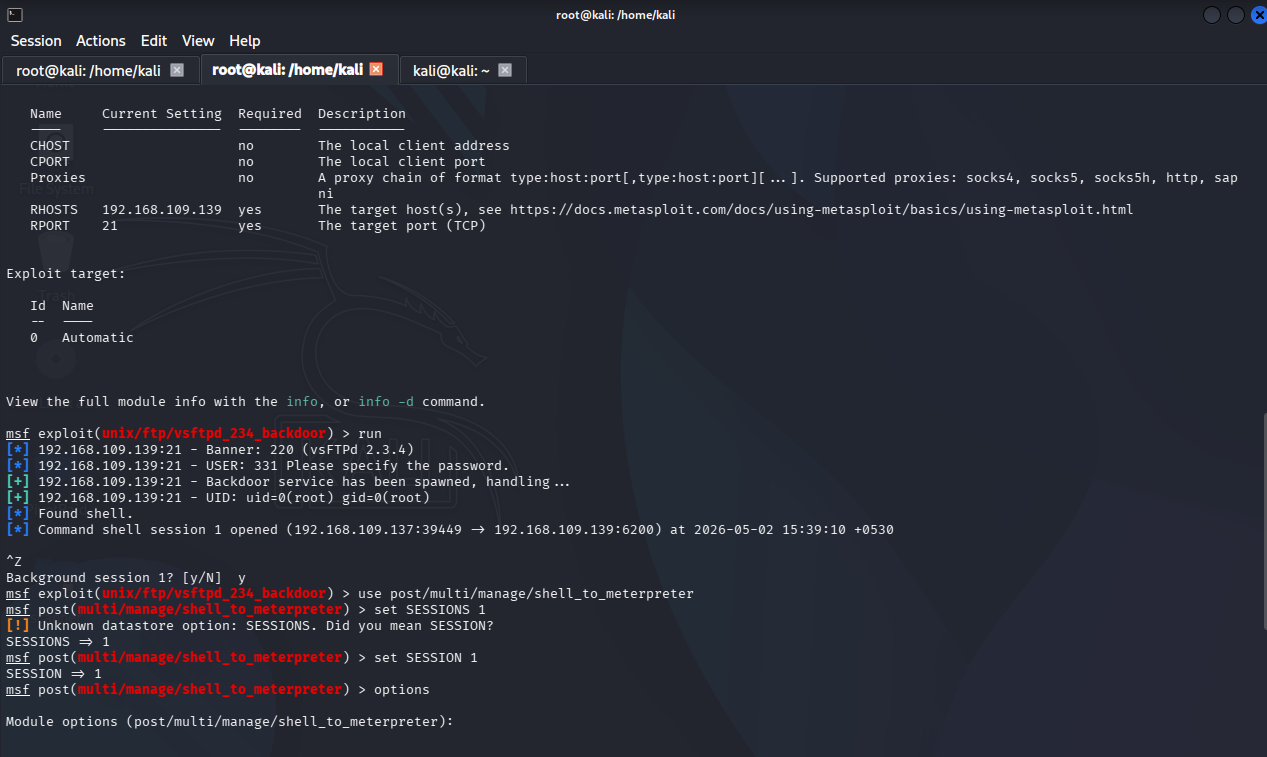Screen dimensions: 1267x757
Task: Close the terminal window
Action: click(x=1257, y=15)
